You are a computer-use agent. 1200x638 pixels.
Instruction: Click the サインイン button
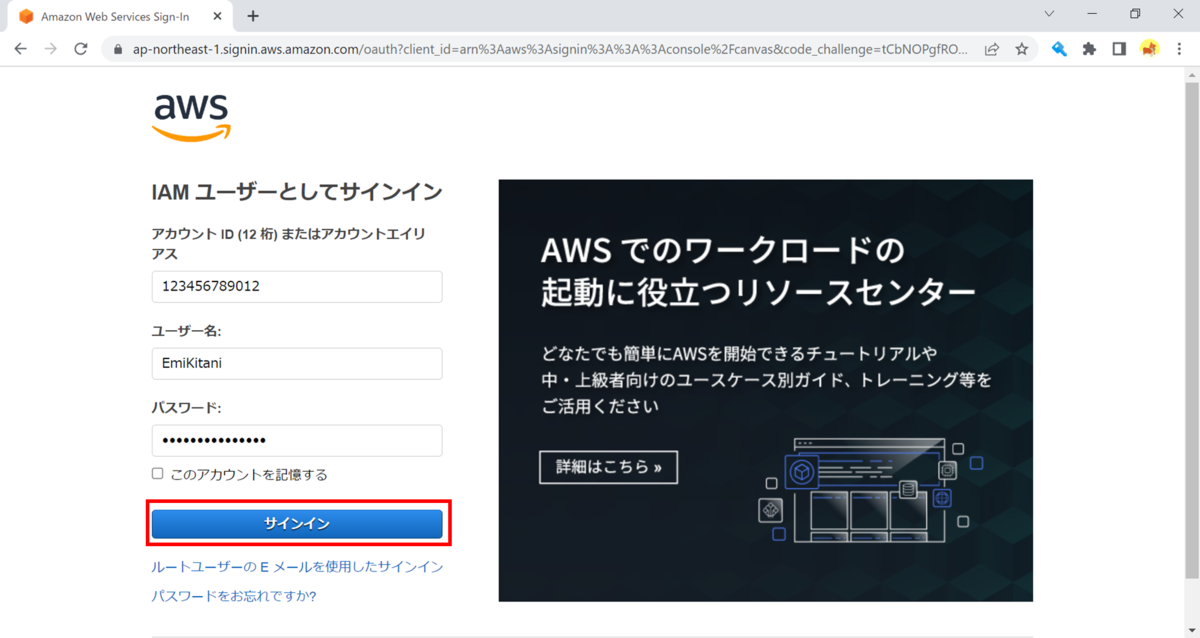click(297, 524)
